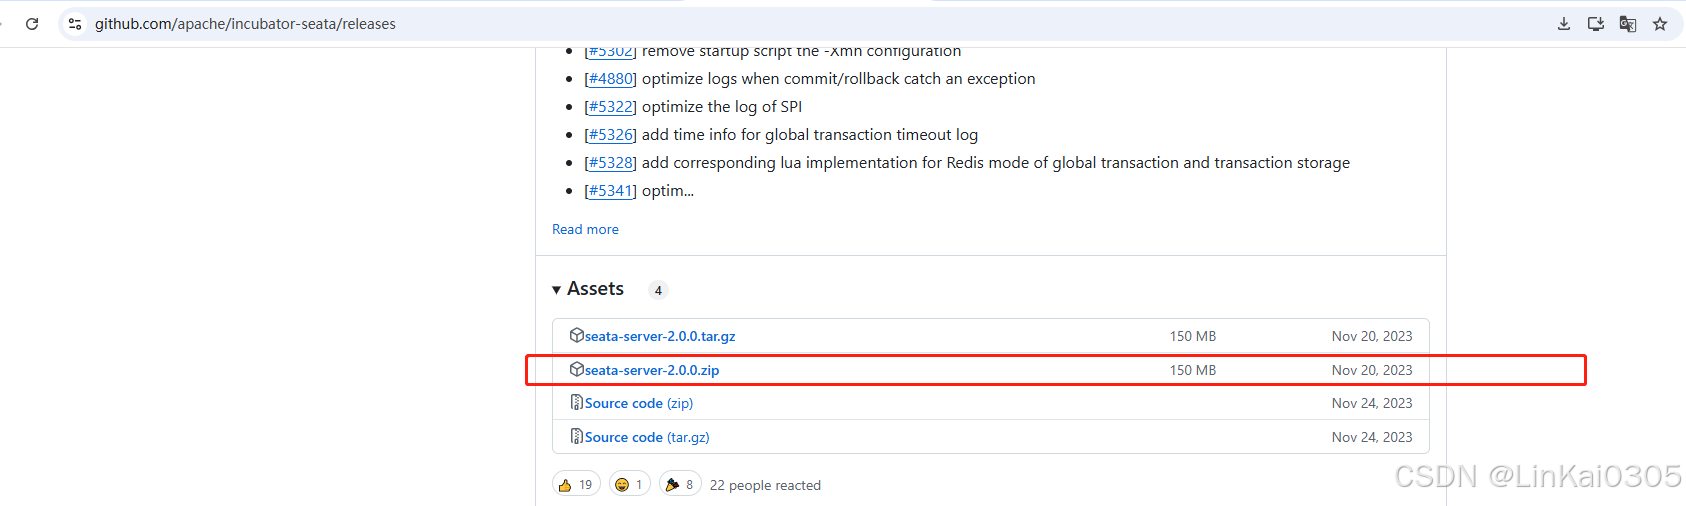This screenshot has width=1686, height=506.
Task: Open pull request #5328 link
Action: click(610, 162)
